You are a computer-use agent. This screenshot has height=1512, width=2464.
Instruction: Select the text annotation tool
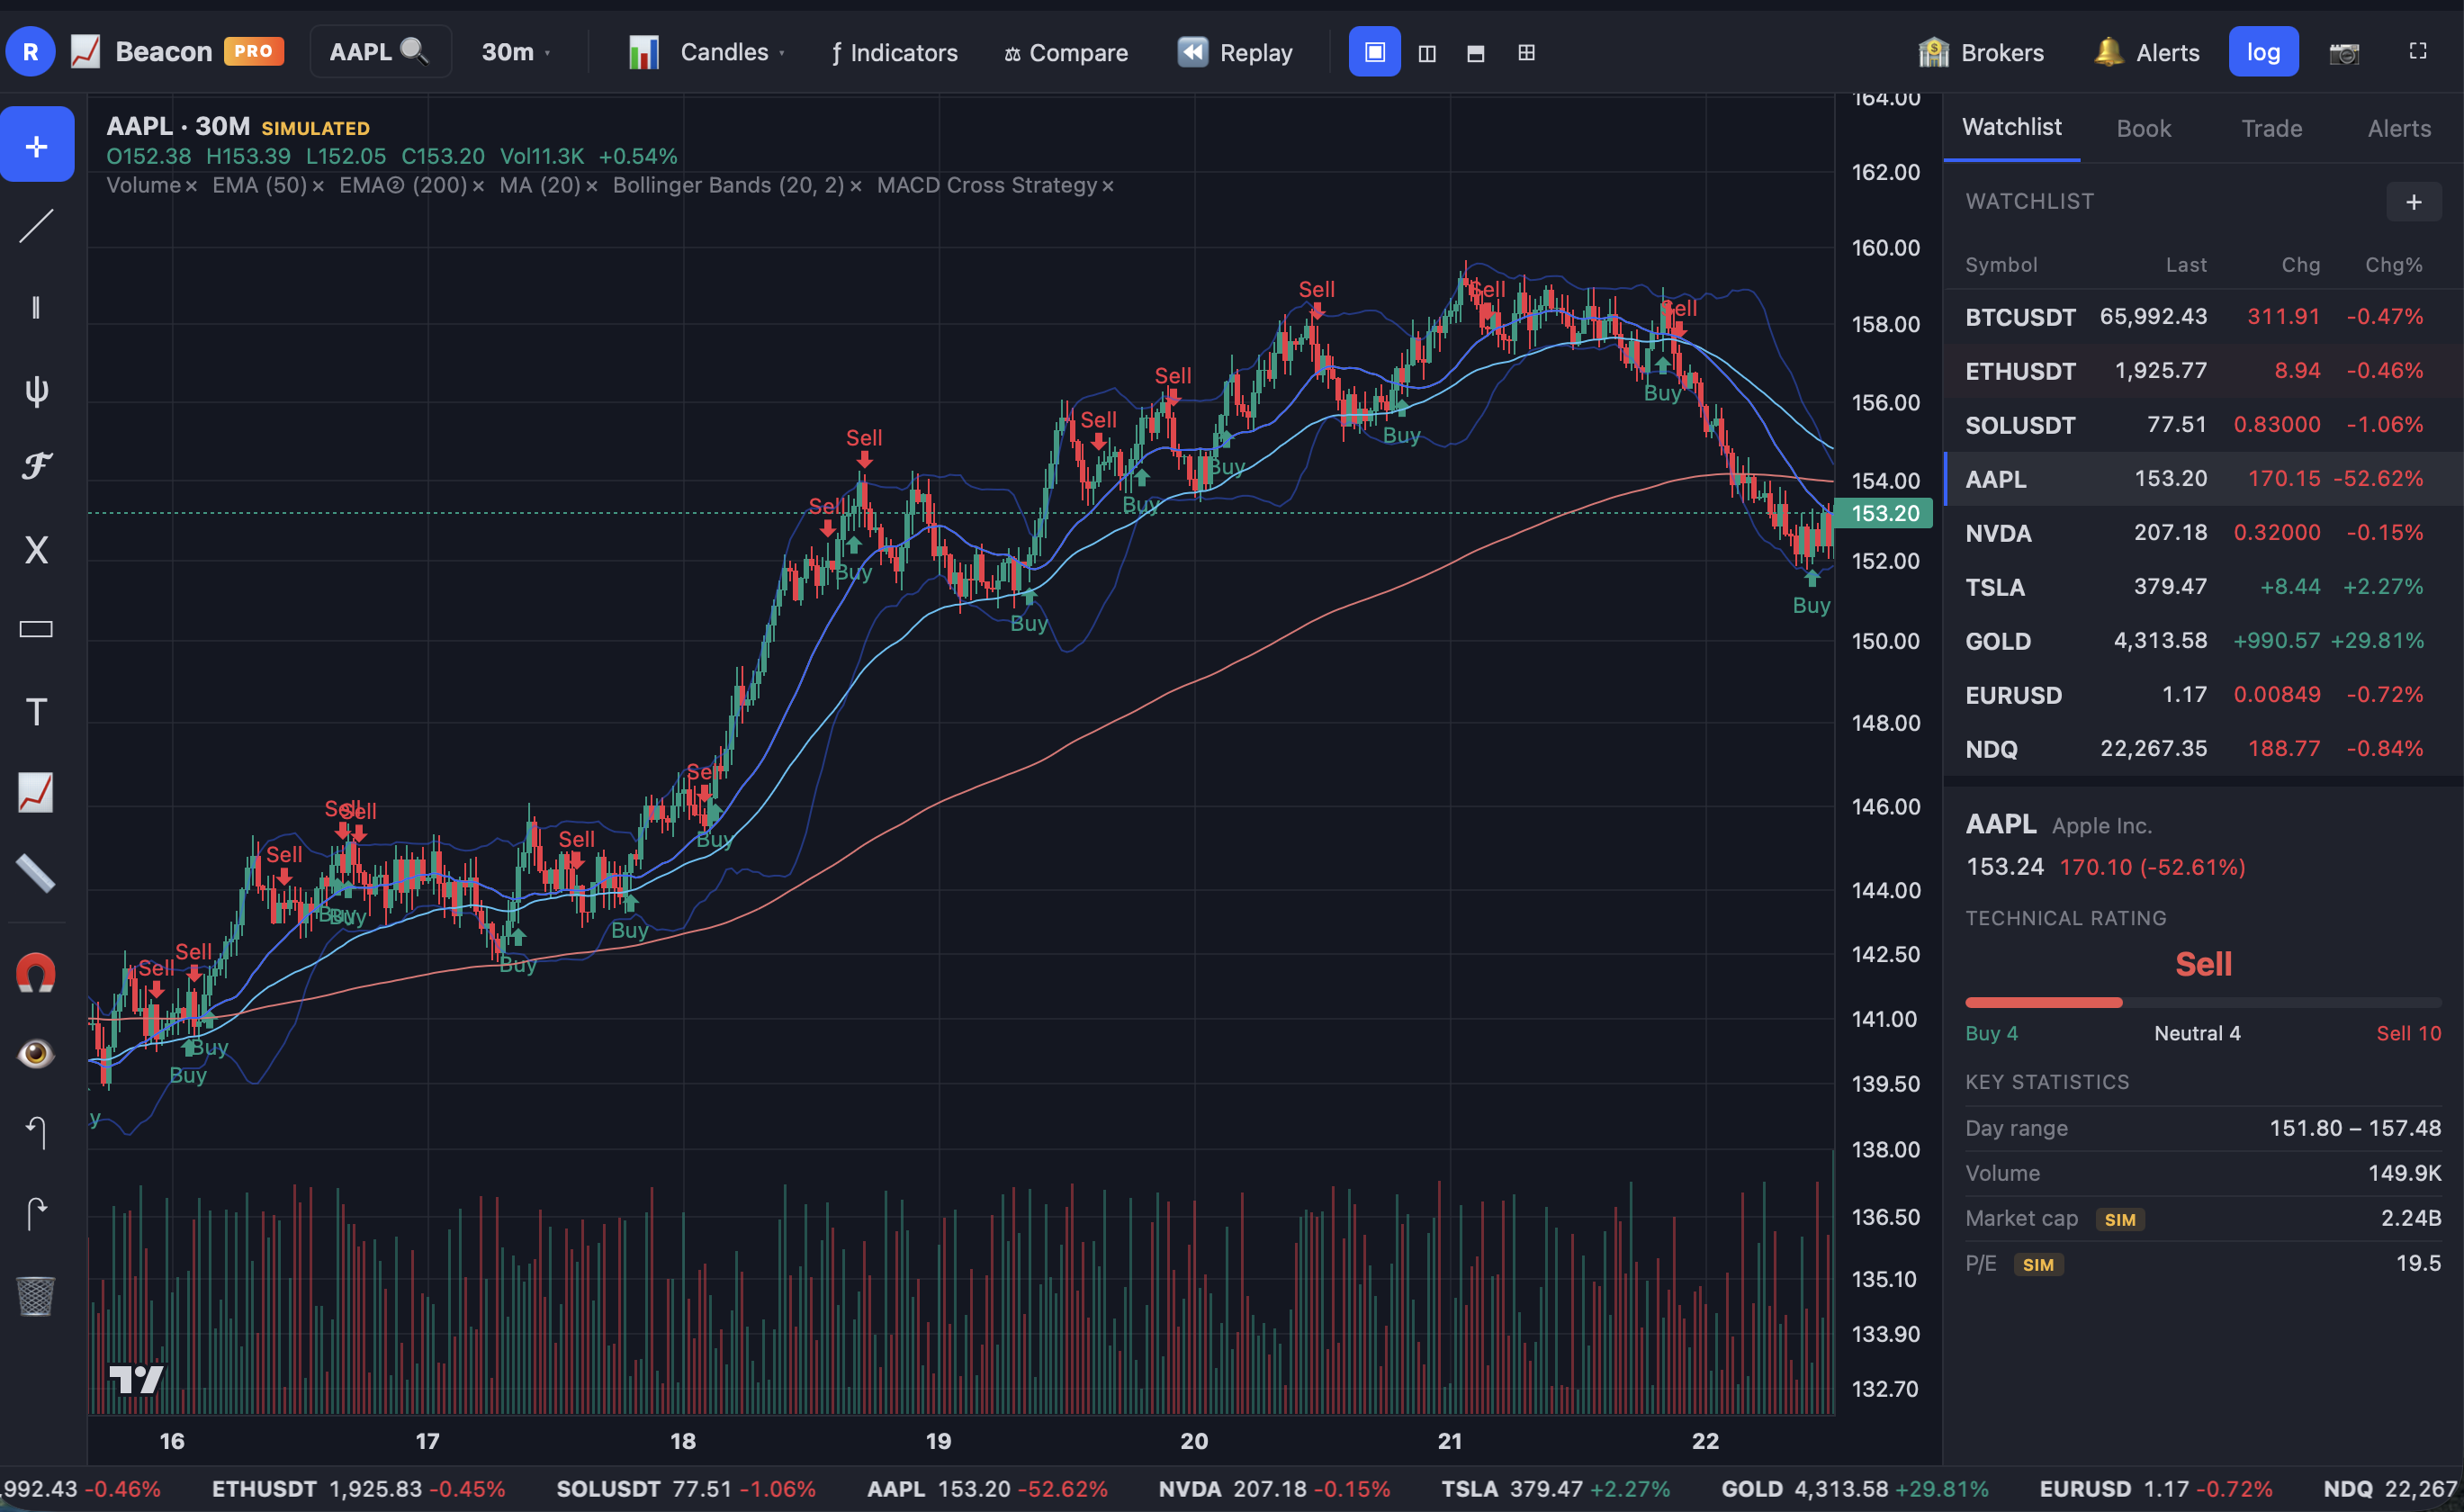[x=37, y=712]
